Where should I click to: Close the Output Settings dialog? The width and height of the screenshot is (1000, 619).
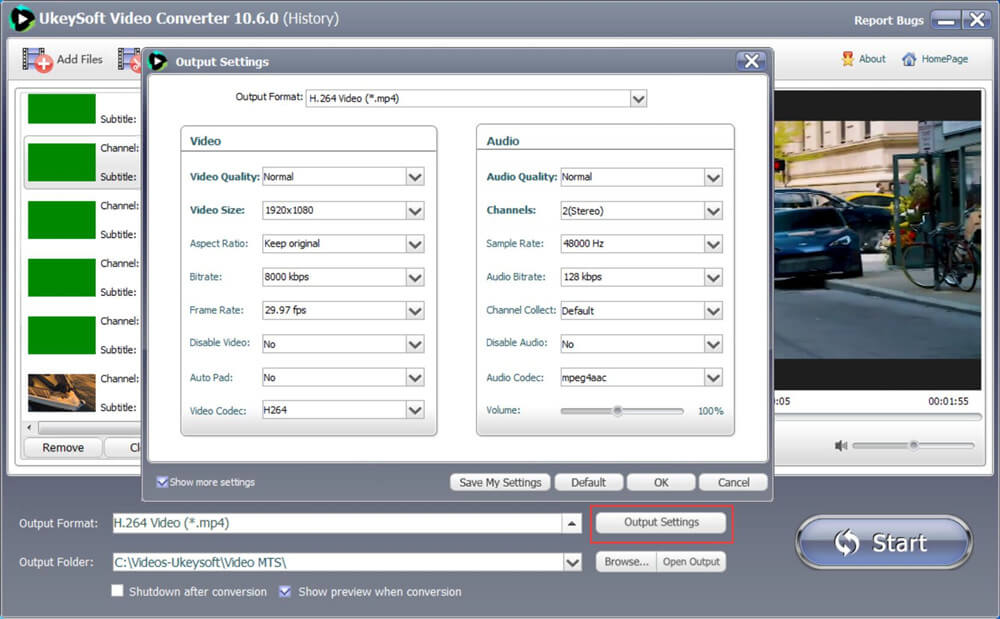(x=751, y=61)
